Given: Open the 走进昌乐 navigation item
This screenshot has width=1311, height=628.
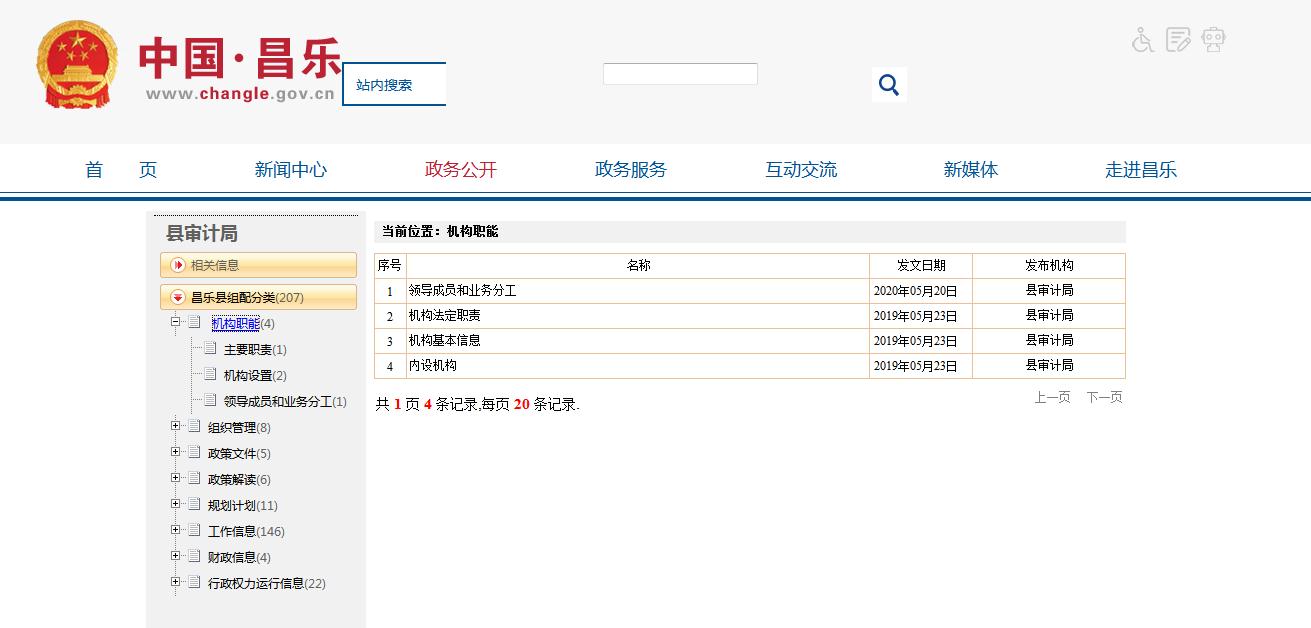Looking at the screenshot, I should pyautogui.click(x=1140, y=170).
